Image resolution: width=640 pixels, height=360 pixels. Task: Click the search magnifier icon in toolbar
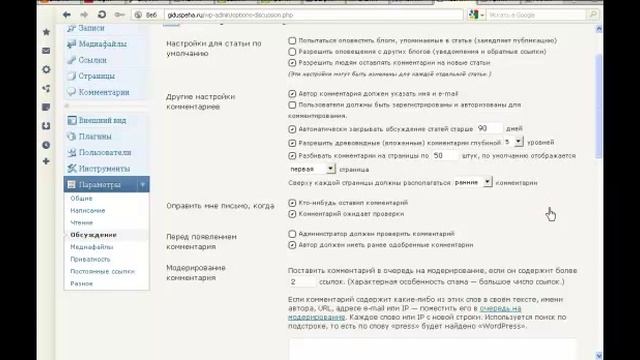pos(593,15)
